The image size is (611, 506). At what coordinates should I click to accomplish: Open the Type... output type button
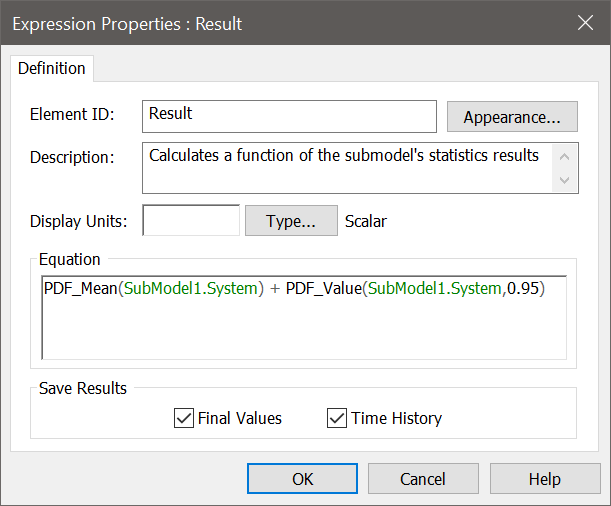coord(291,221)
